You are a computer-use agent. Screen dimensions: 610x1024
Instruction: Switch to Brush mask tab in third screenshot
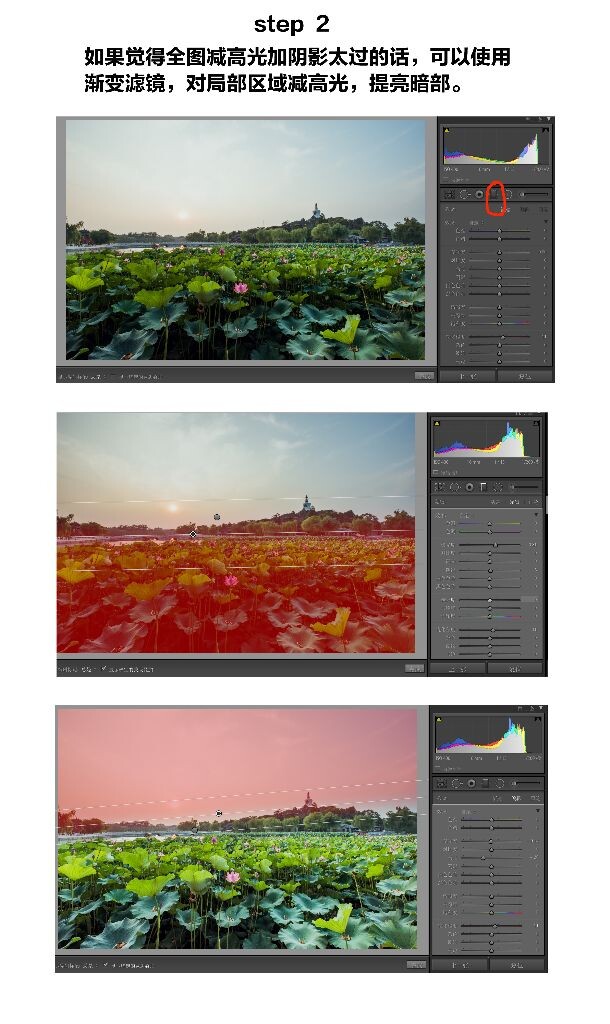tap(535, 798)
